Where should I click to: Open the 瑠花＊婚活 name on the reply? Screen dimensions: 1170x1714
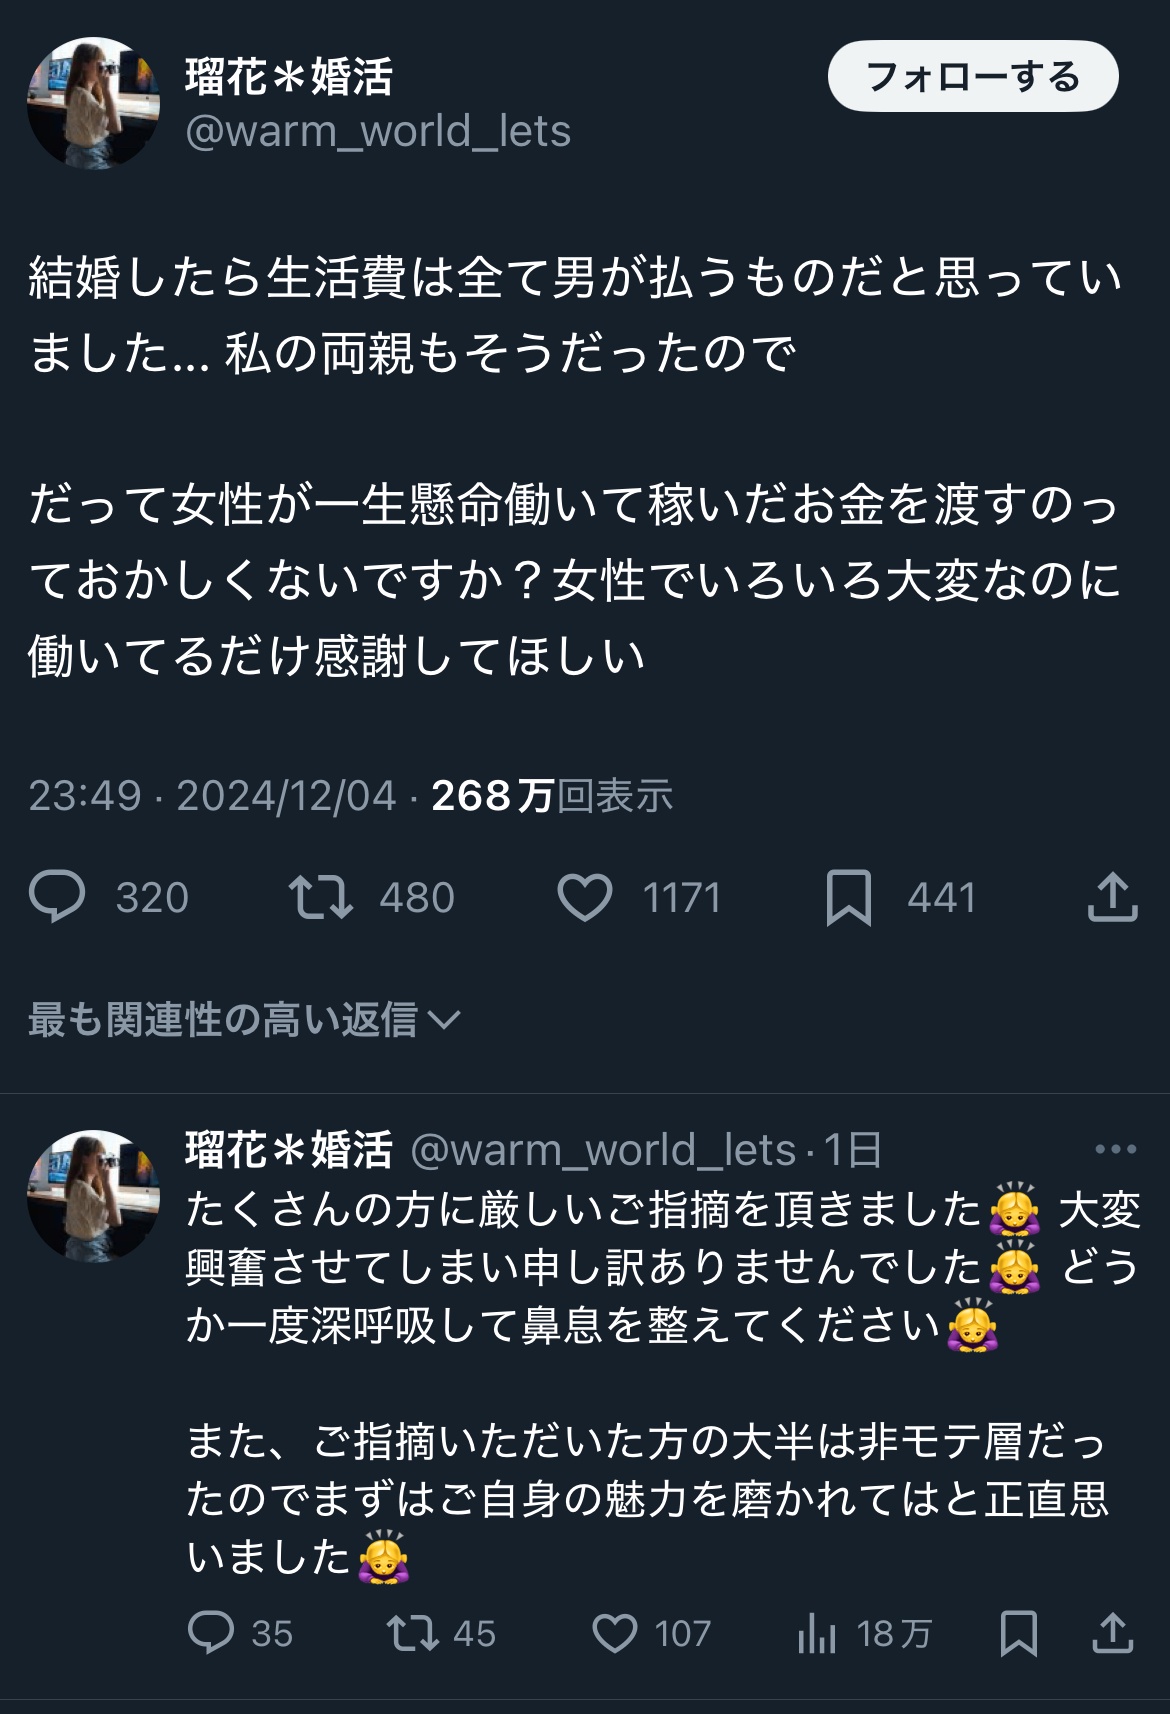point(289,1149)
